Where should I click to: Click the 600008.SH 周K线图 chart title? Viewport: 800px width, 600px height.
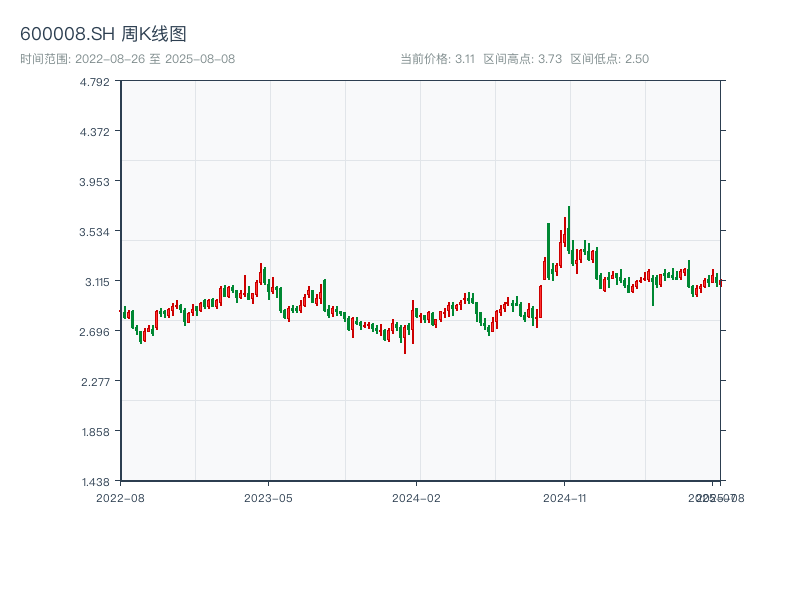point(103,35)
